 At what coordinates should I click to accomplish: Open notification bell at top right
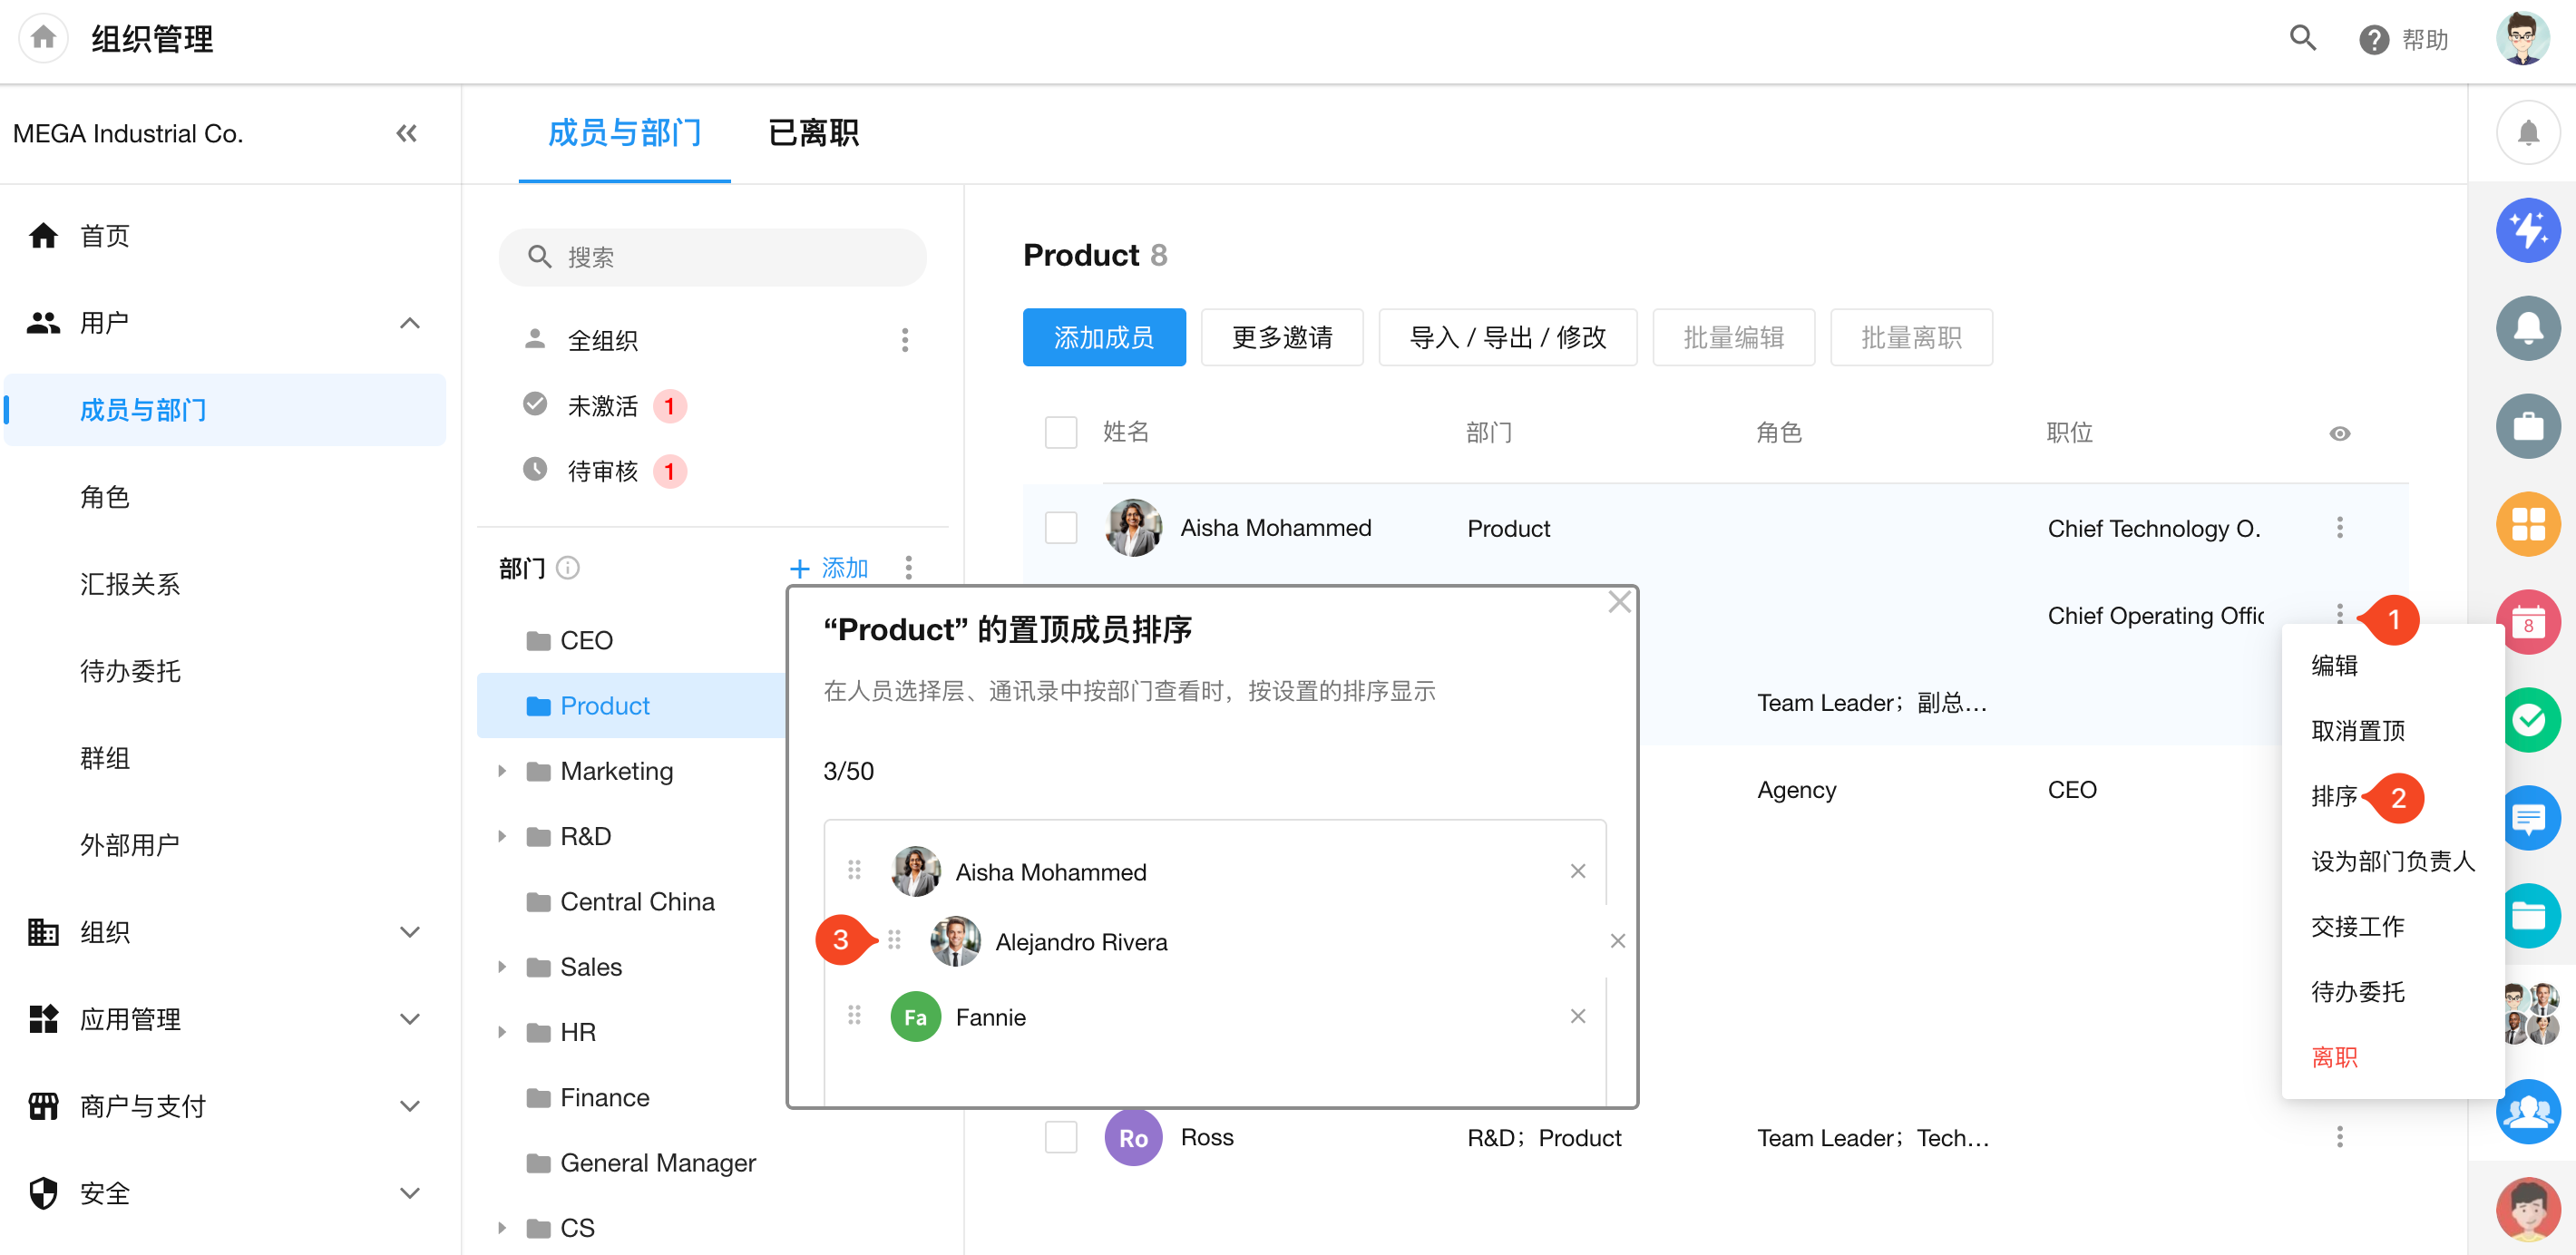click(2527, 132)
